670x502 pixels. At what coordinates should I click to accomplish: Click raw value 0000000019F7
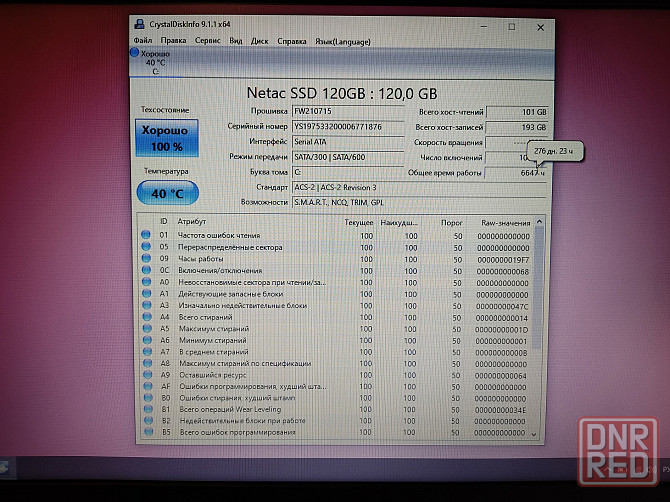tap(503, 260)
